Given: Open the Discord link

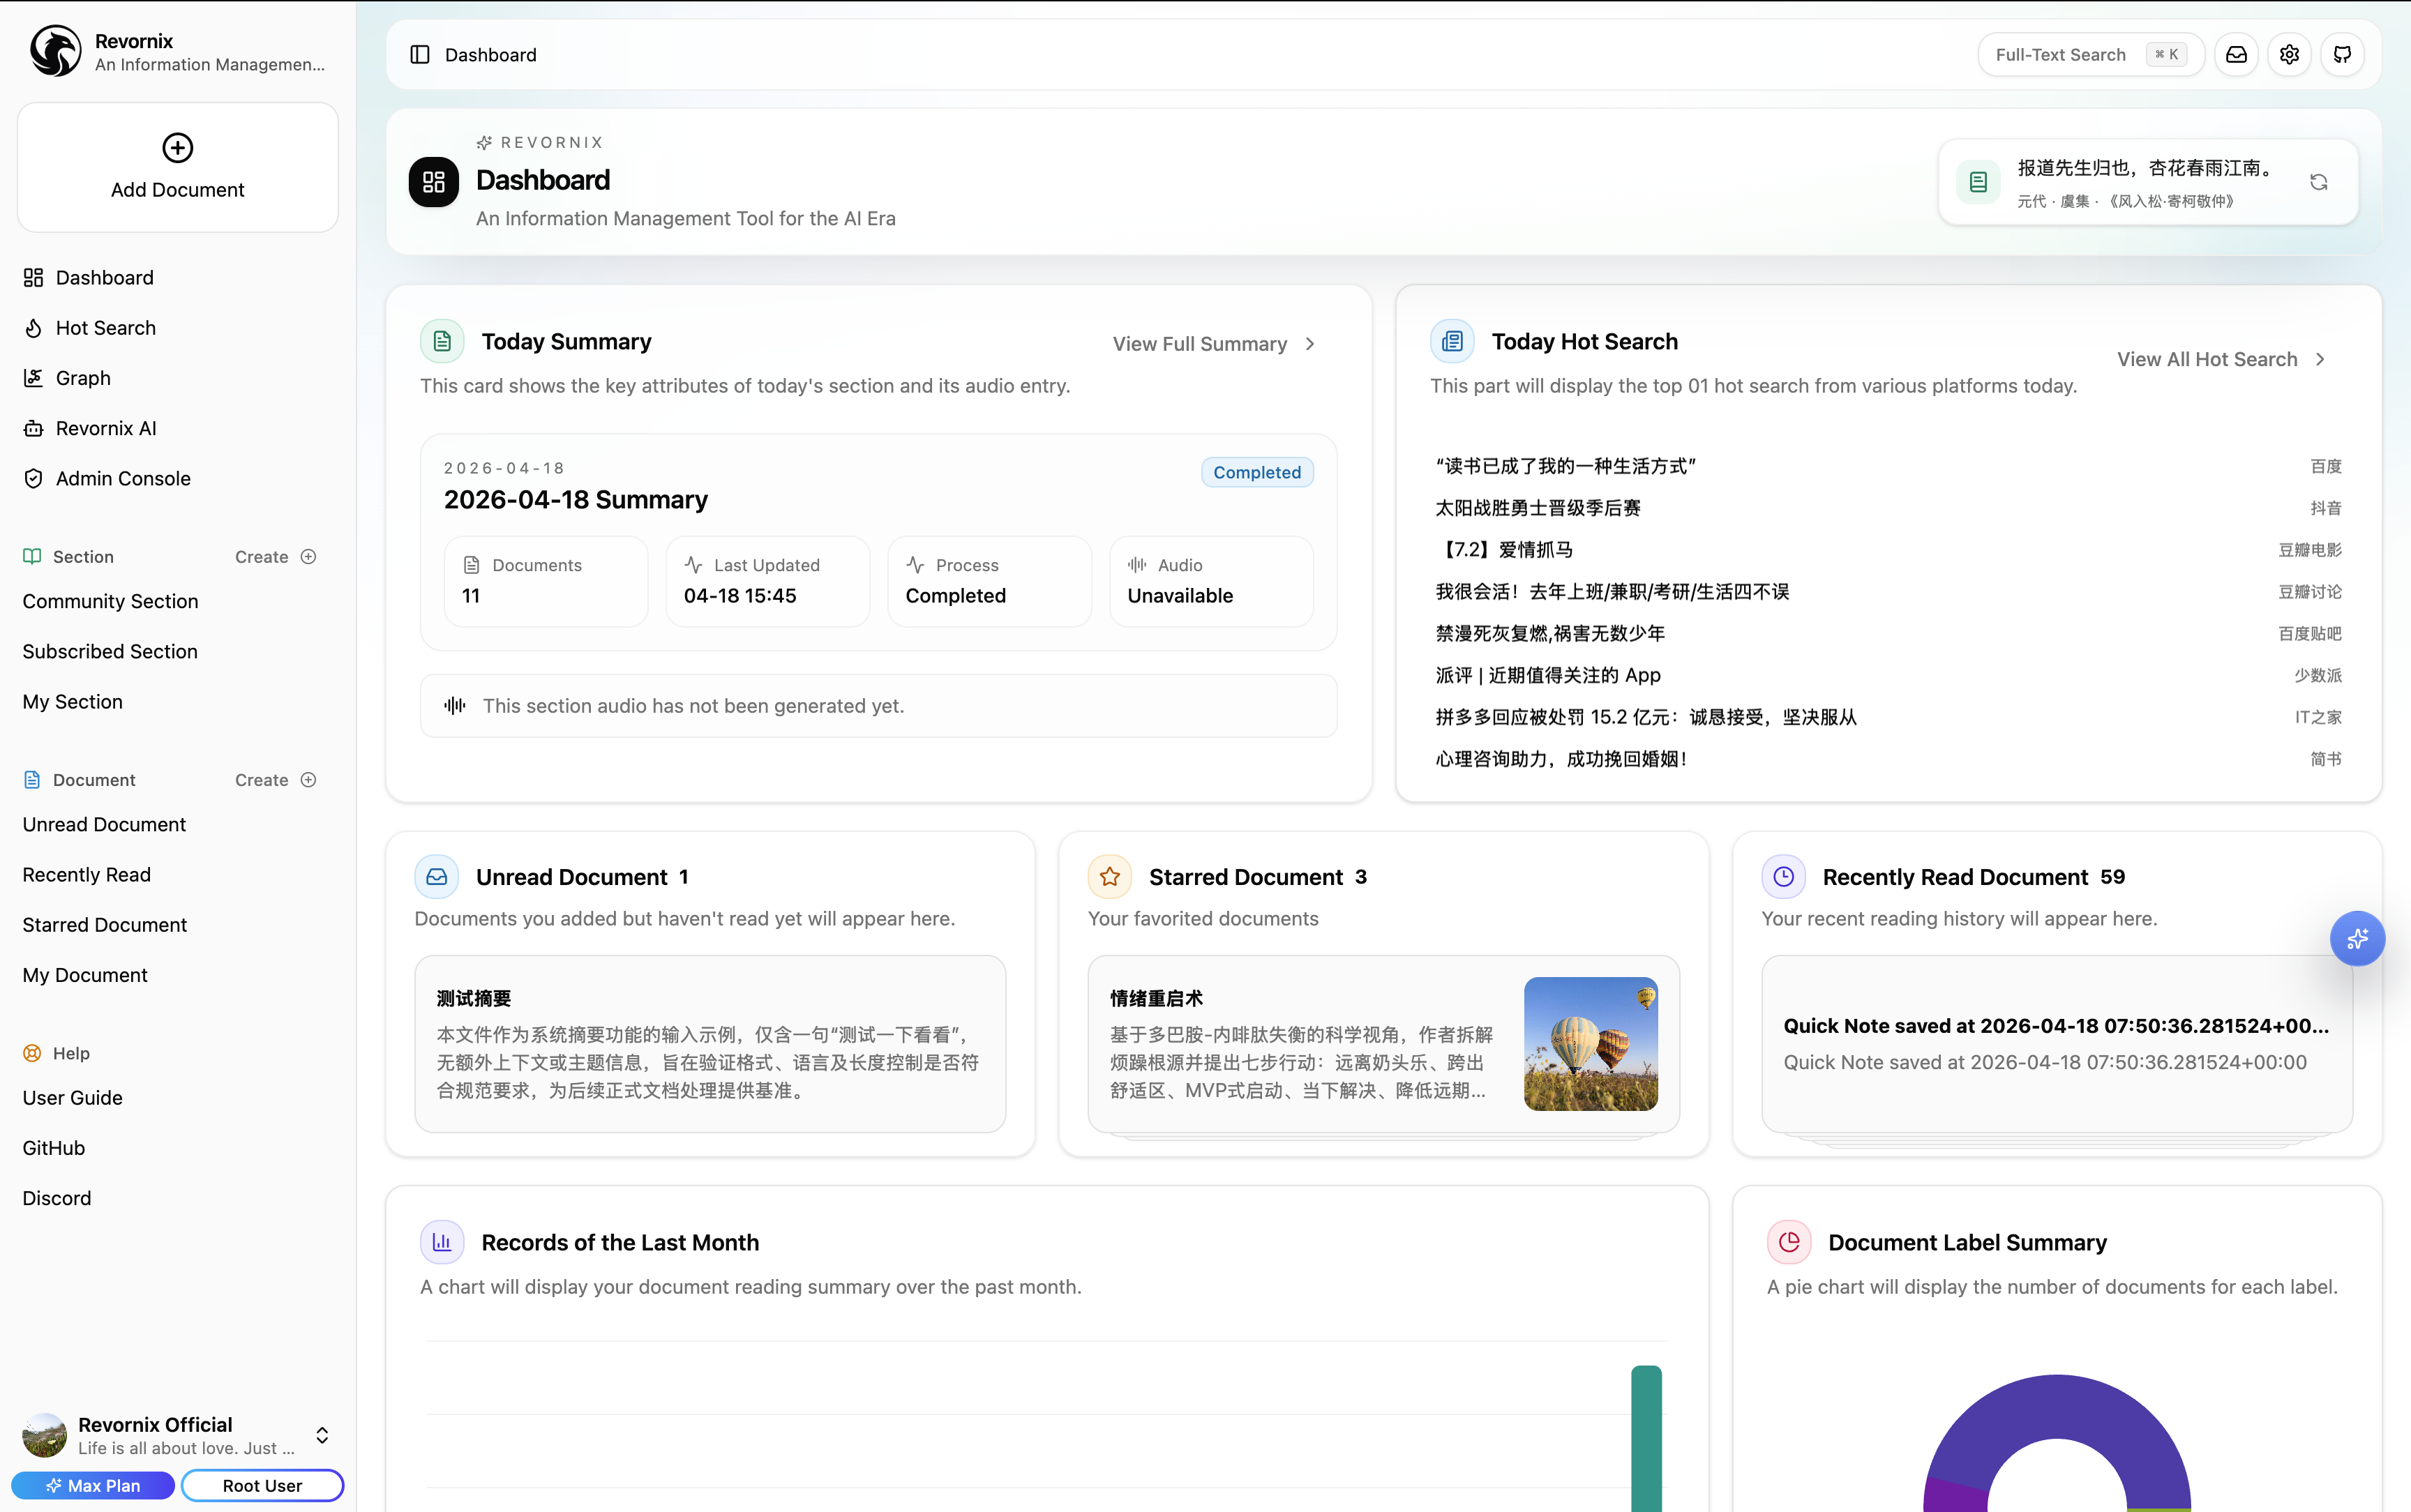Looking at the screenshot, I should point(56,1198).
